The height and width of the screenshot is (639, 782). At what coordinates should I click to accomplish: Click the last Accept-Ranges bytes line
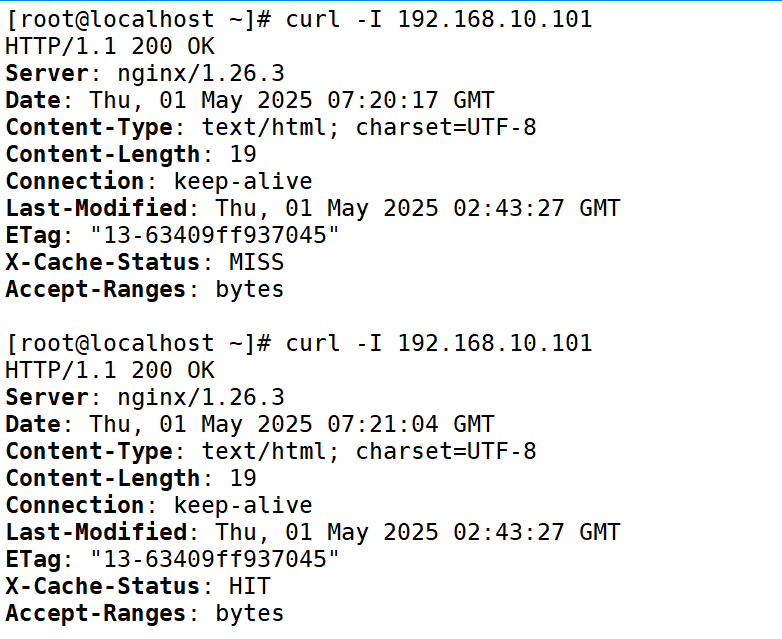[145, 614]
